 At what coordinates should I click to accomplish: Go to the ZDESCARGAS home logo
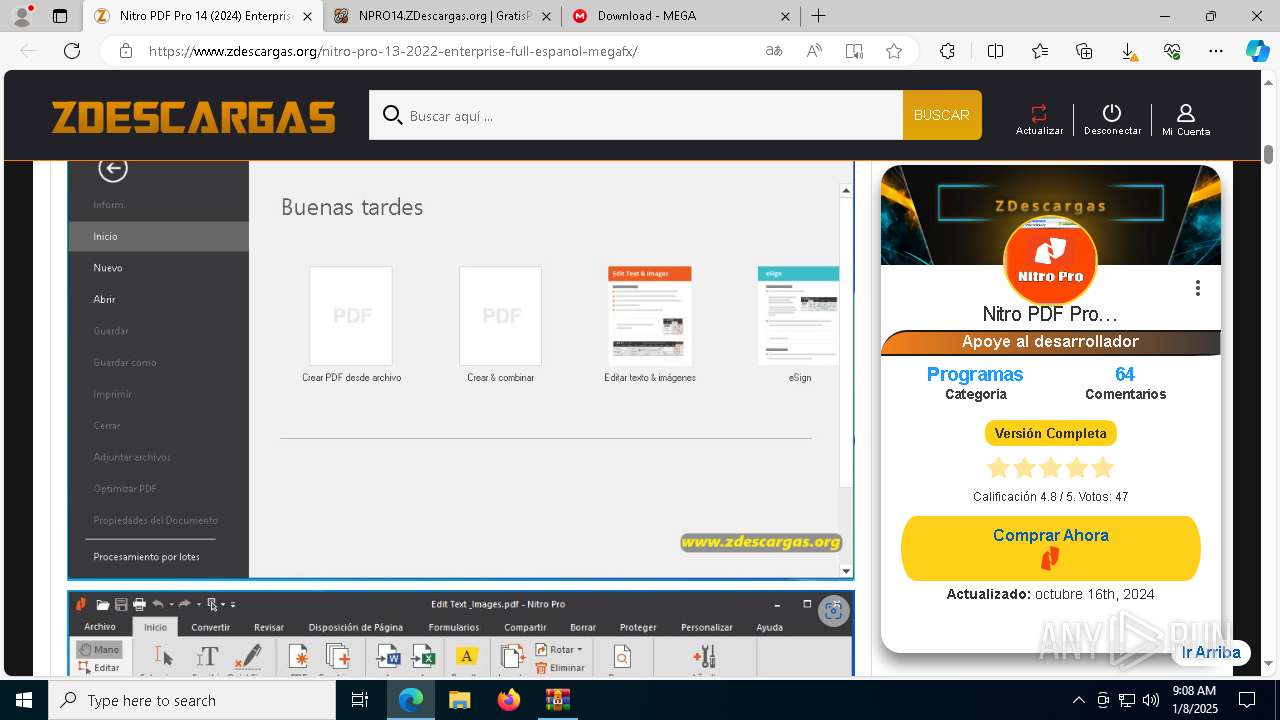coord(193,117)
